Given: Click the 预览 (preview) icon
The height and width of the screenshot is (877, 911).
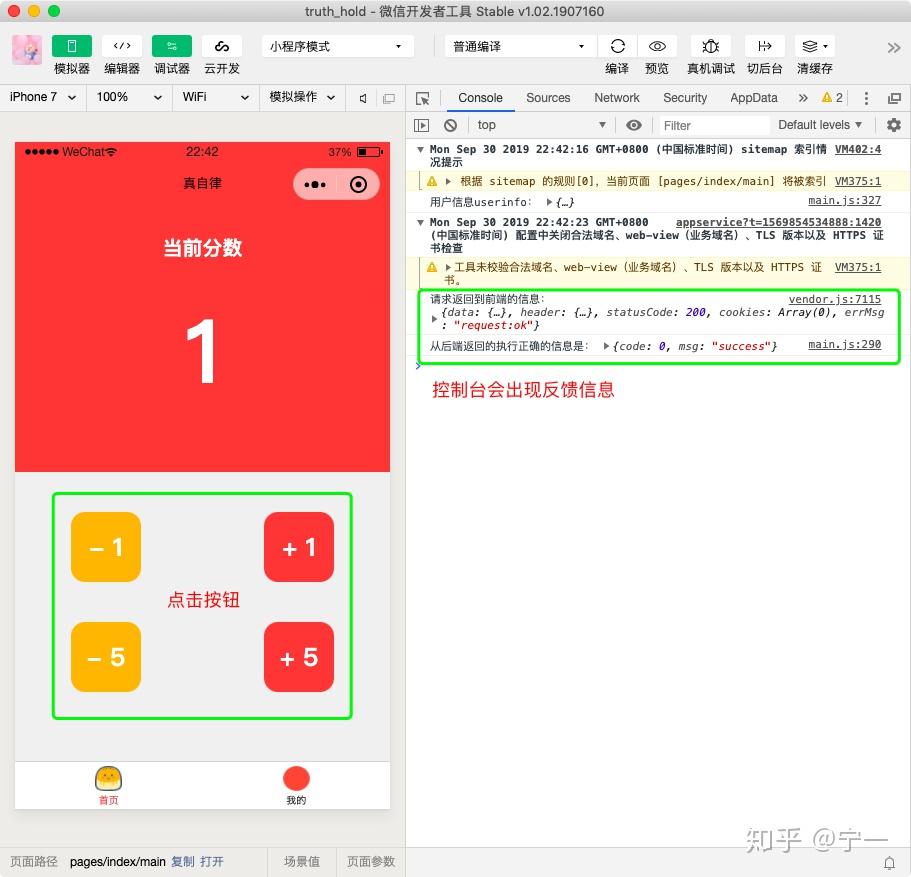Looking at the screenshot, I should [x=657, y=45].
